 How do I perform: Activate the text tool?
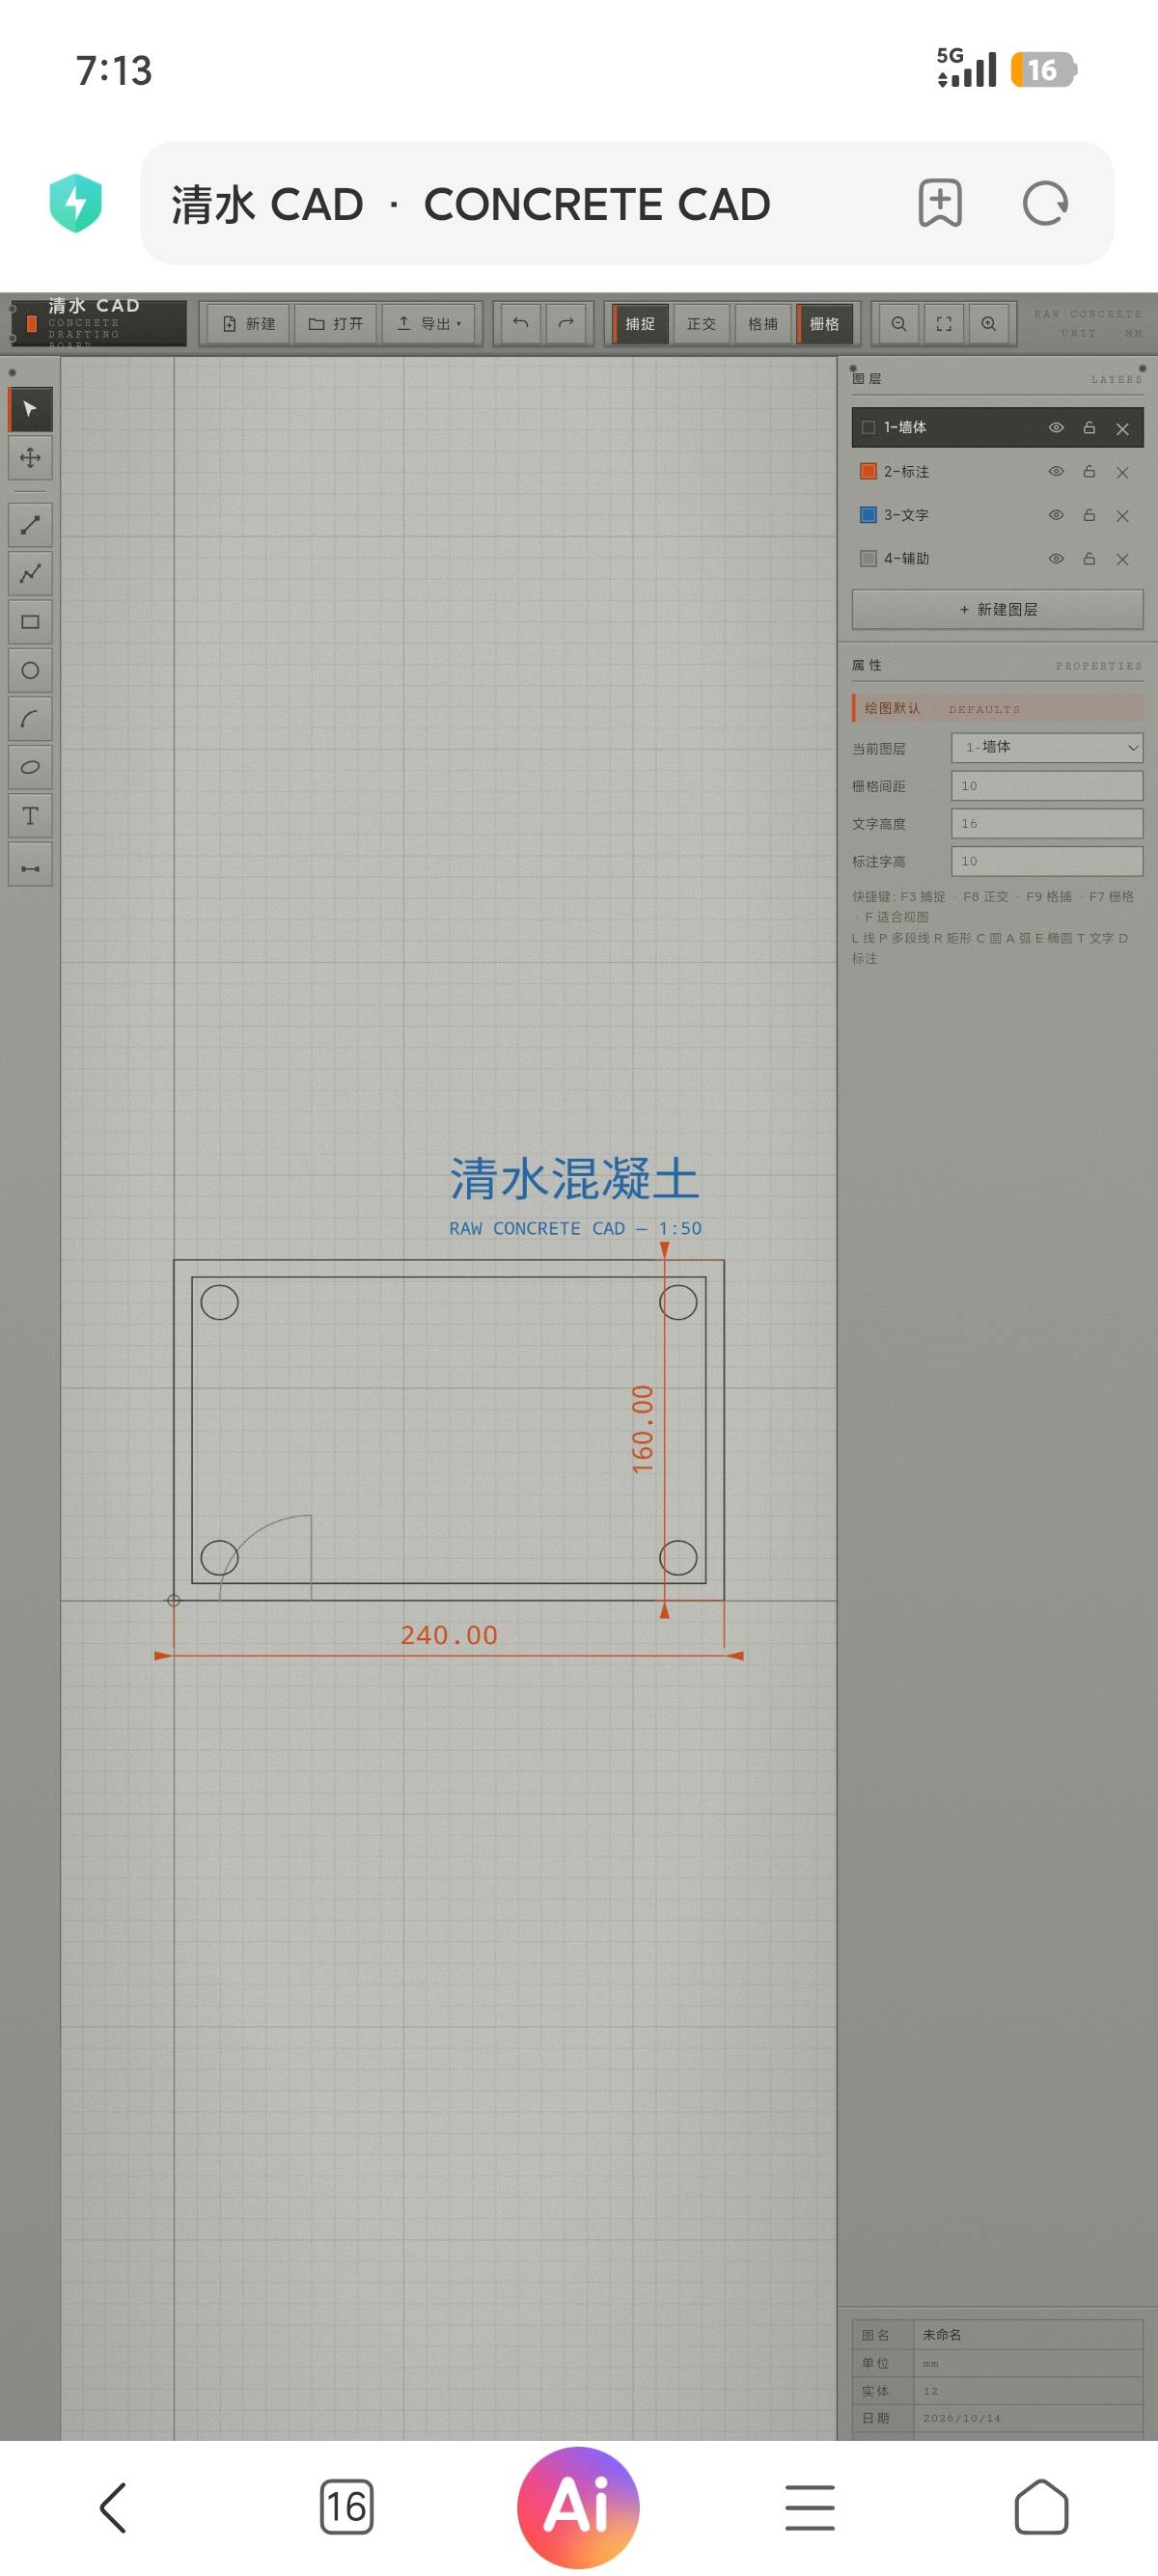point(30,816)
